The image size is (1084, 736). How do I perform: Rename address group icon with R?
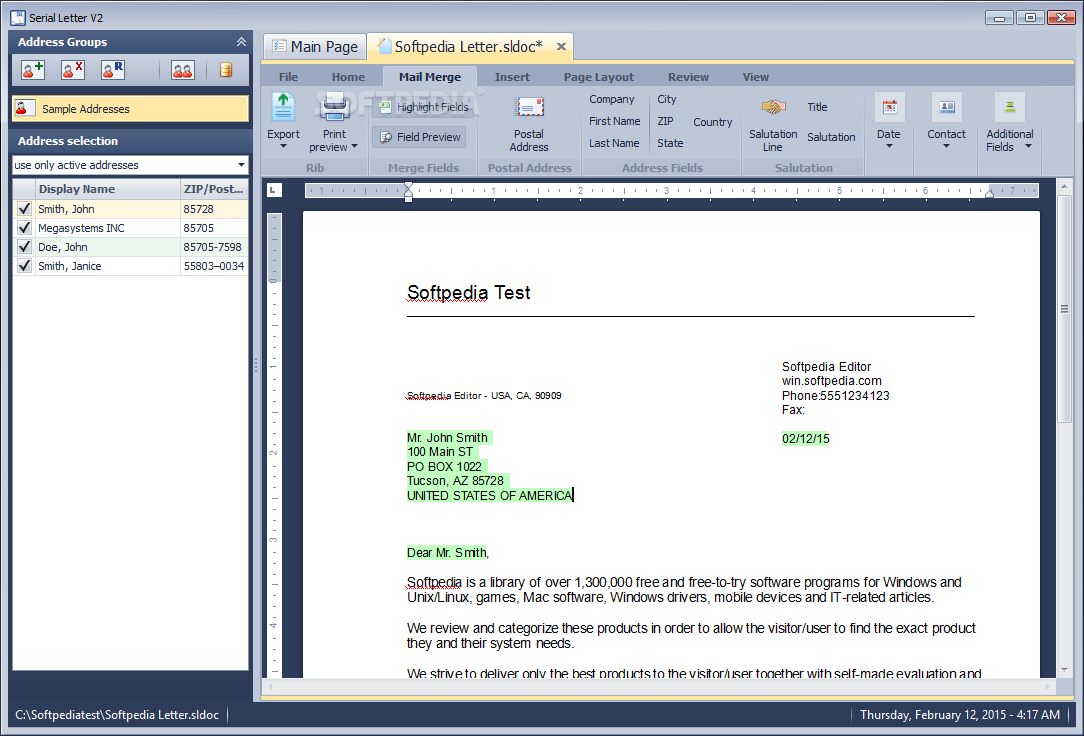[x=113, y=70]
